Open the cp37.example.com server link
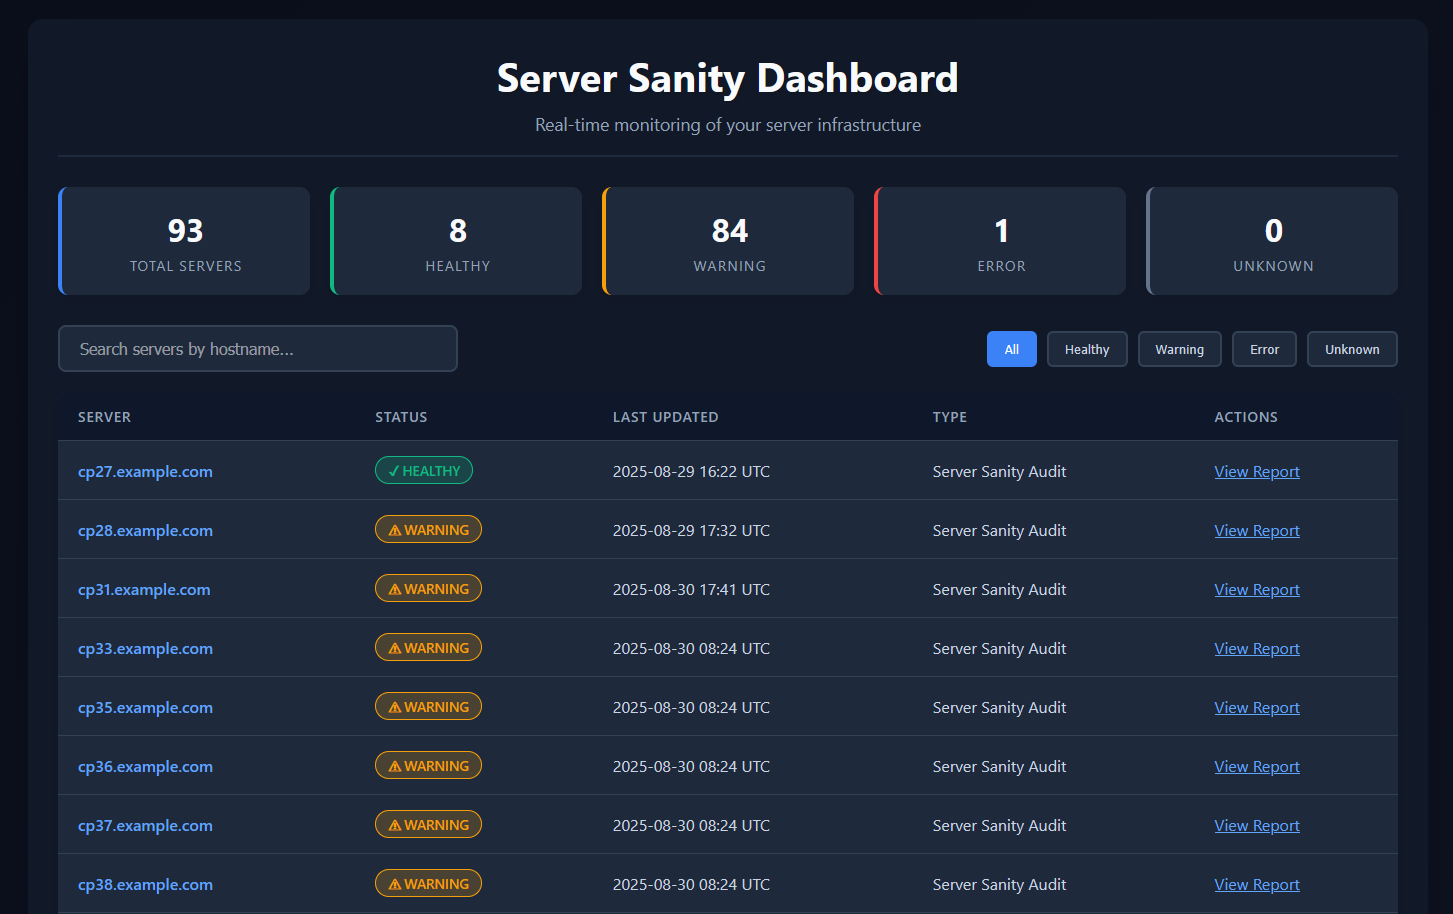This screenshot has height=914, width=1453. 145,826
